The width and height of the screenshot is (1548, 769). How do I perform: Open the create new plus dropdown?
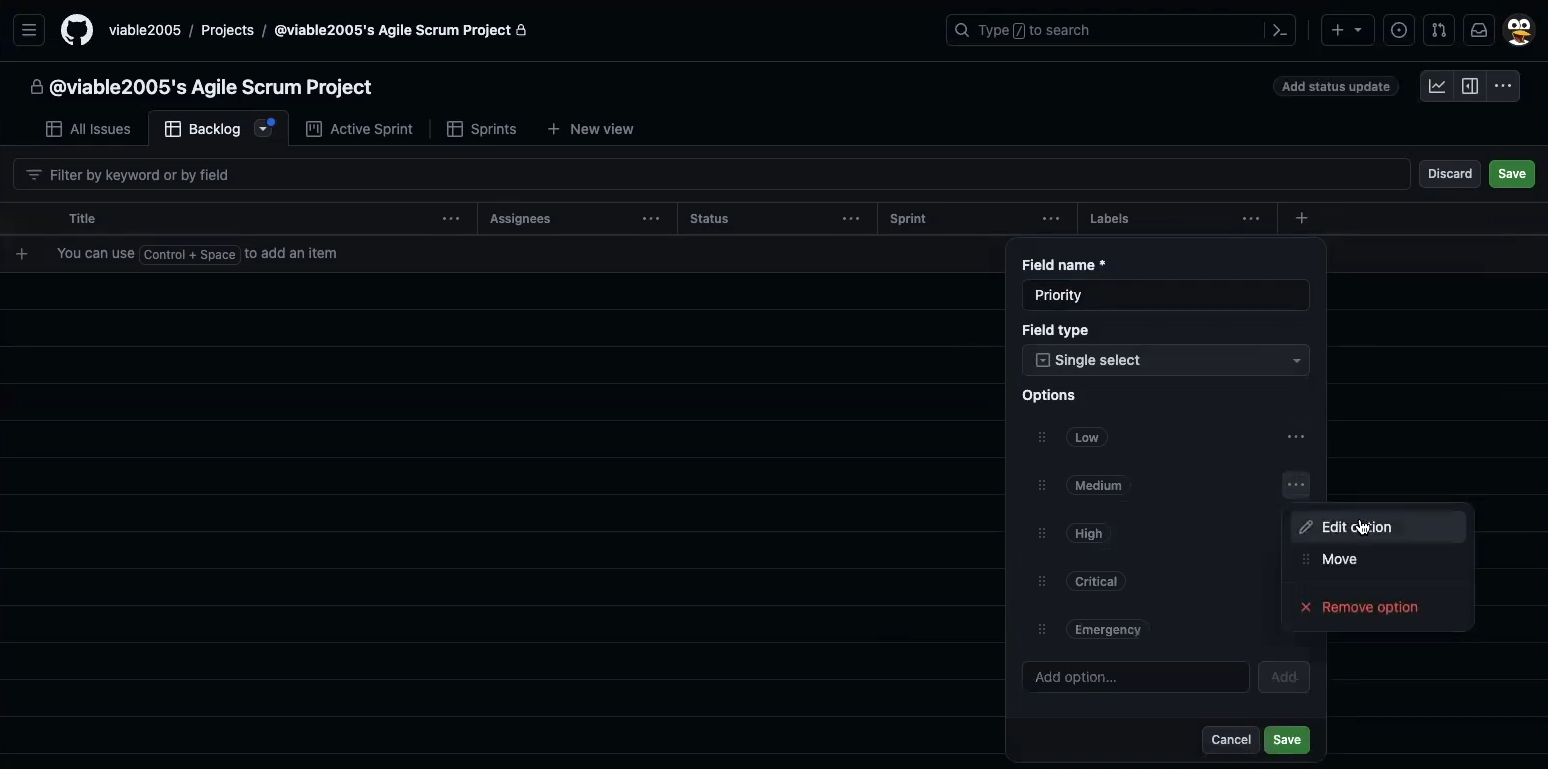point(1347,30)
